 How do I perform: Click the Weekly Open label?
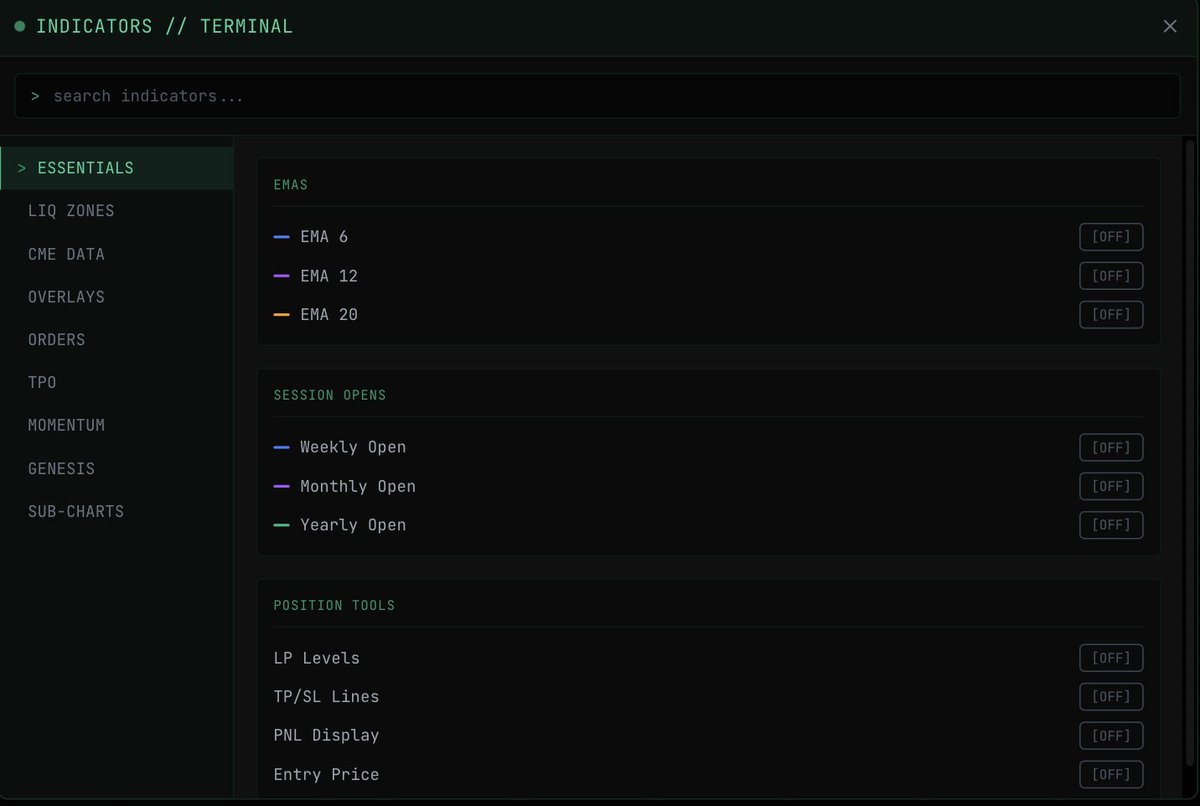point(353,447)
